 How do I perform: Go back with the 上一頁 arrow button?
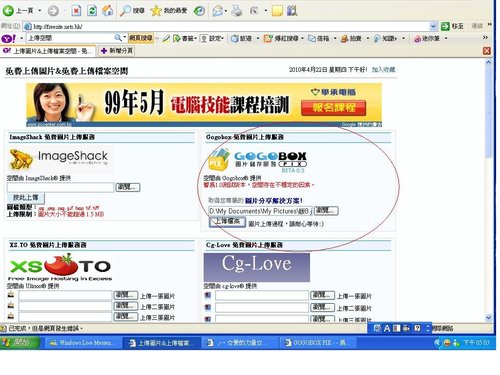[18, 11]
